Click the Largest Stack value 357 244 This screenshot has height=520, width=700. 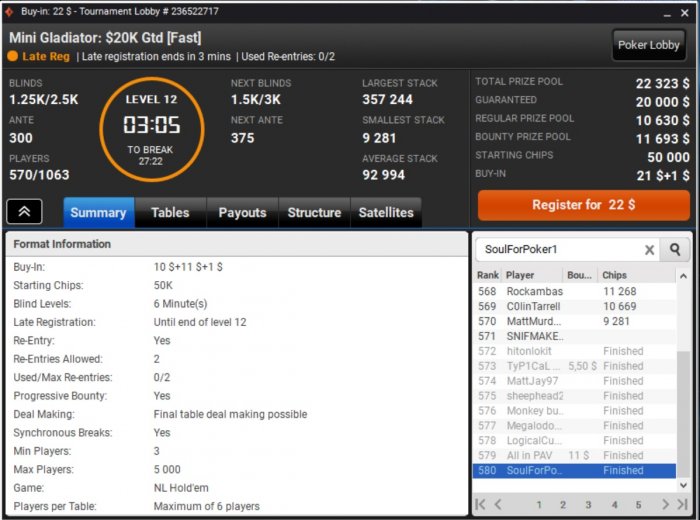pos(388,100)
